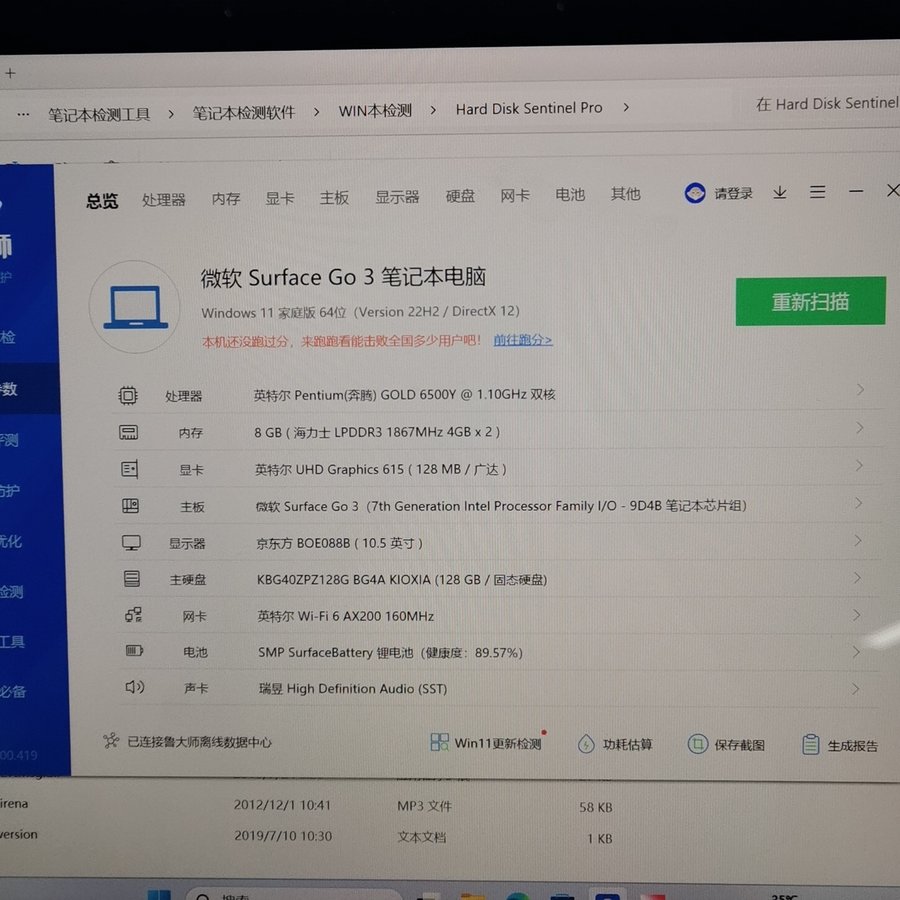The height and width of the screenshot is (900, 900).
Task: Click the memory module icon
Action: (129, 432)
